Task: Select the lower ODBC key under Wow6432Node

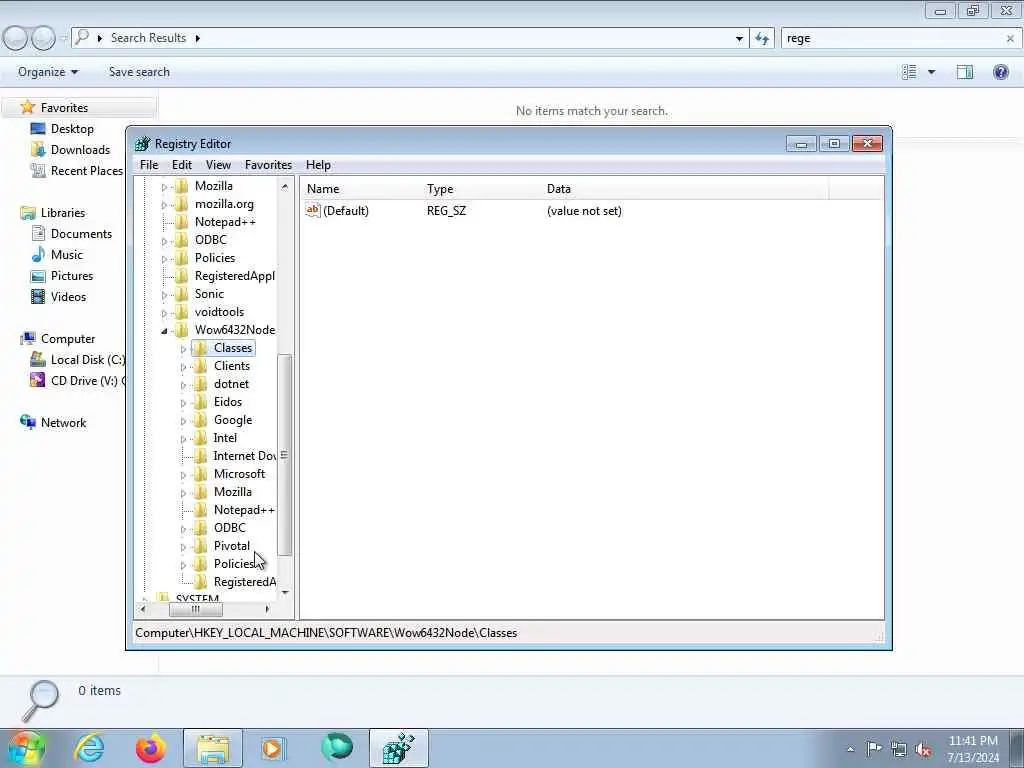Action: 230,528
